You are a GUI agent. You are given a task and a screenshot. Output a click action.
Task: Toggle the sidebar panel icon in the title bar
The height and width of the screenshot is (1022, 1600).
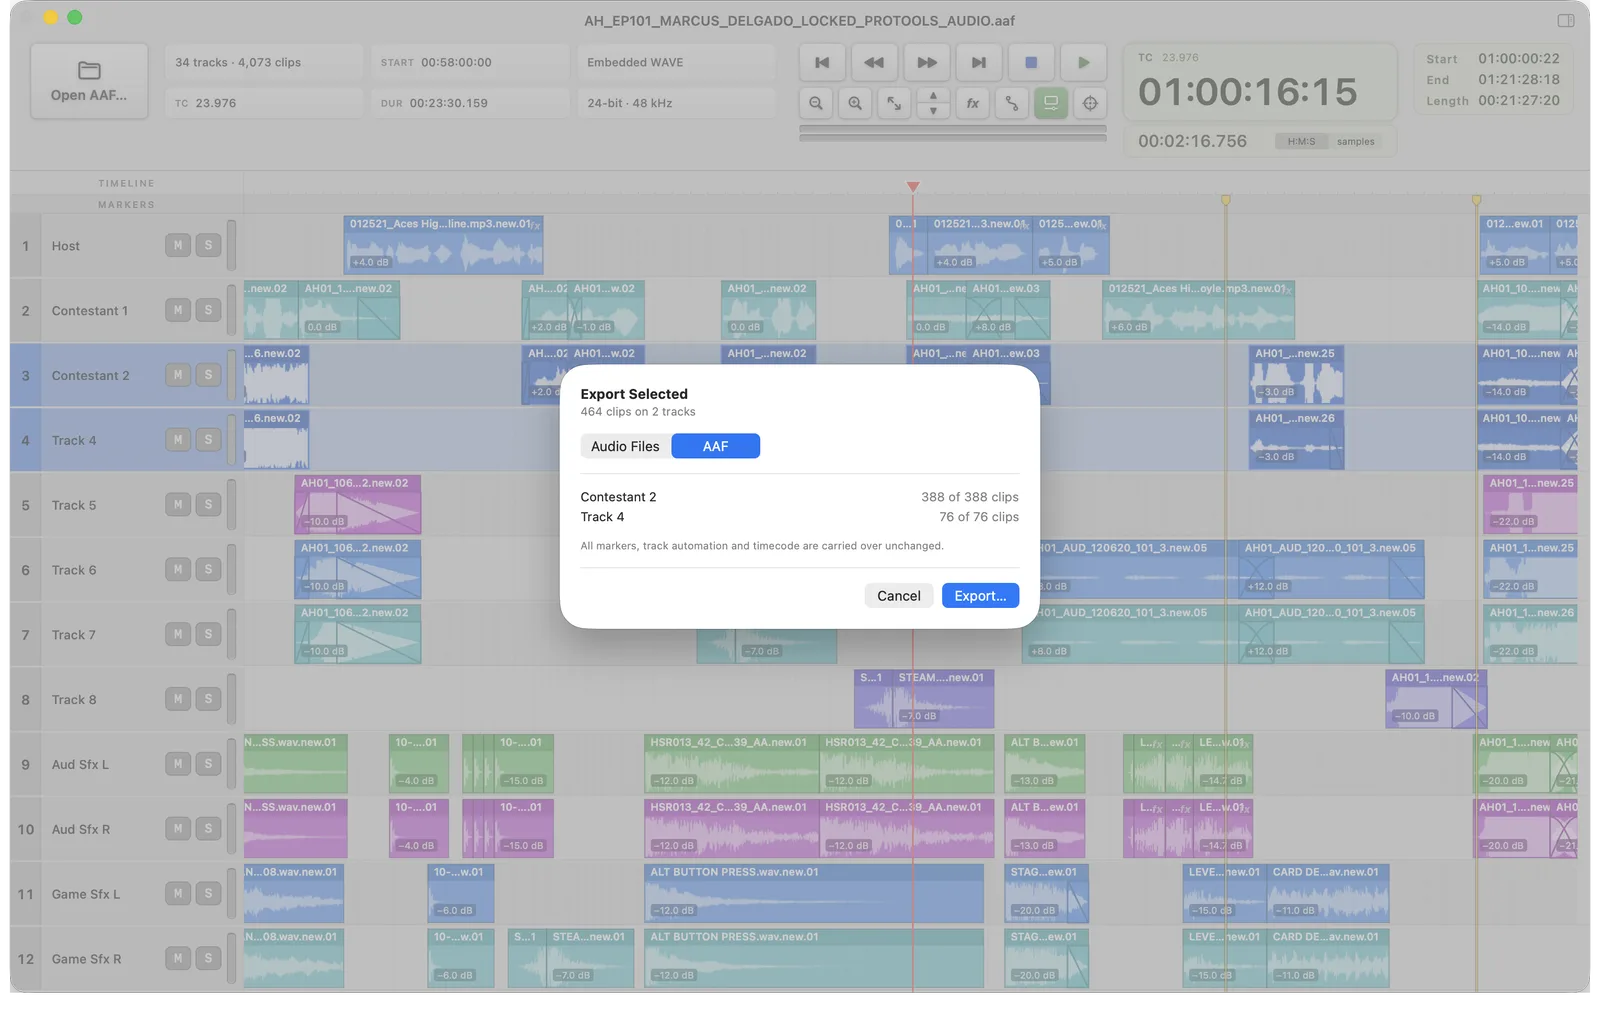1566,20
